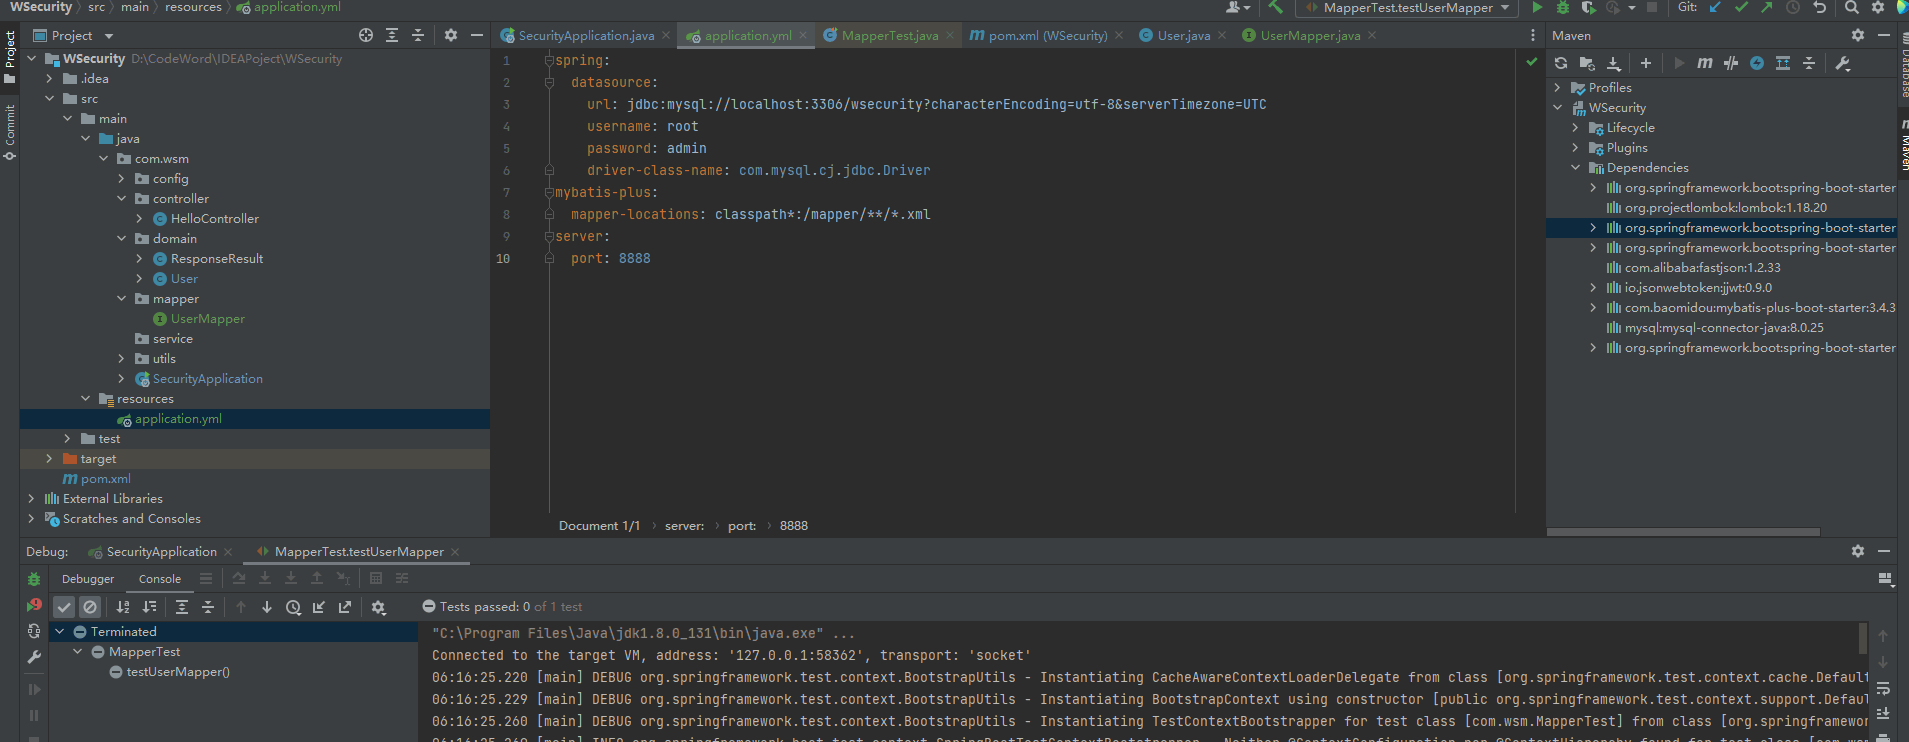Image resolution: width=1909 pixels, height=742 pixels.
Task: Sort test results alphabetically
Action: coord(123,607)
